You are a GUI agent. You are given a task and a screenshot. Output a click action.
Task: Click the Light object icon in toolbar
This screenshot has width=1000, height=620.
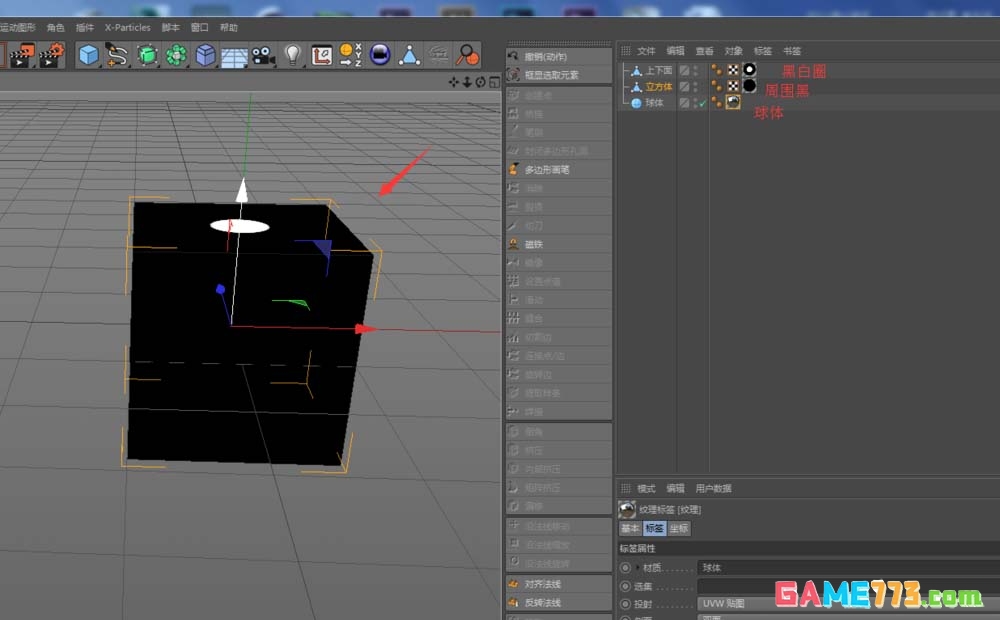294,57
